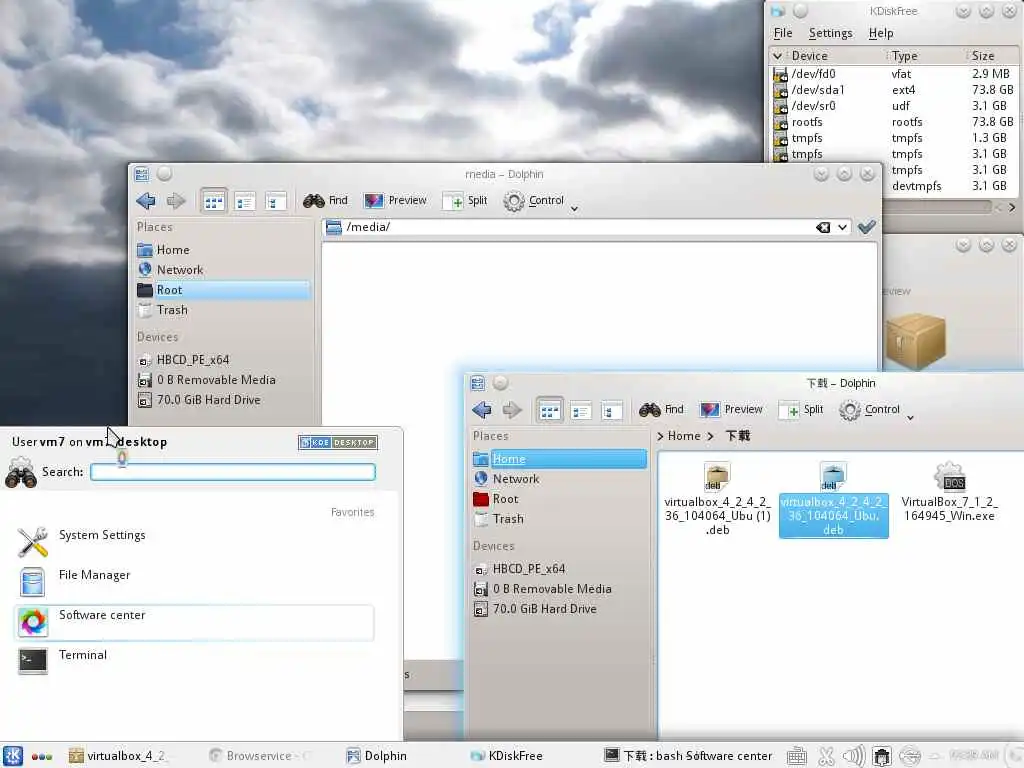Select Home in 下載 Dolphin Places
Viewport: 1024px width, 768px height.
pyautogui.click(x=559, y=459)
